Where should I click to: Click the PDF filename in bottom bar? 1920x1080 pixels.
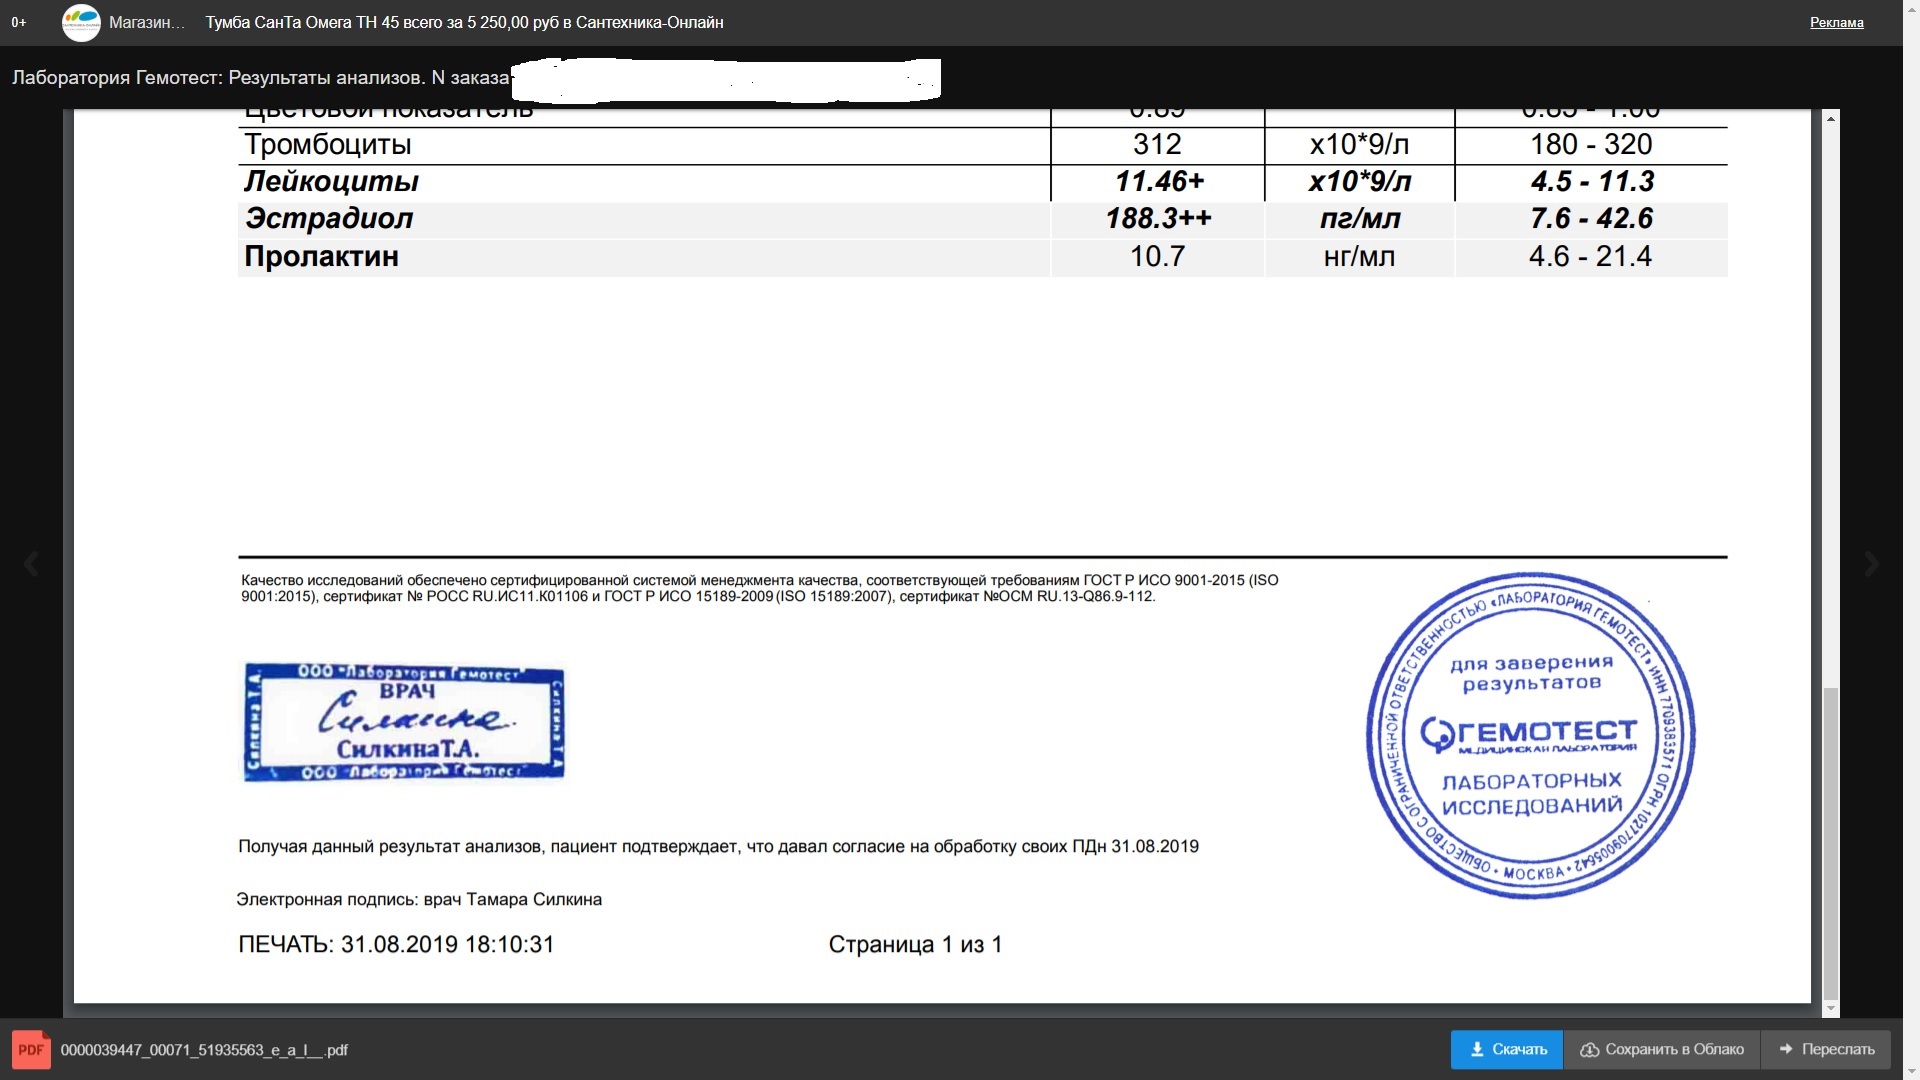[x=204, y=1050]
